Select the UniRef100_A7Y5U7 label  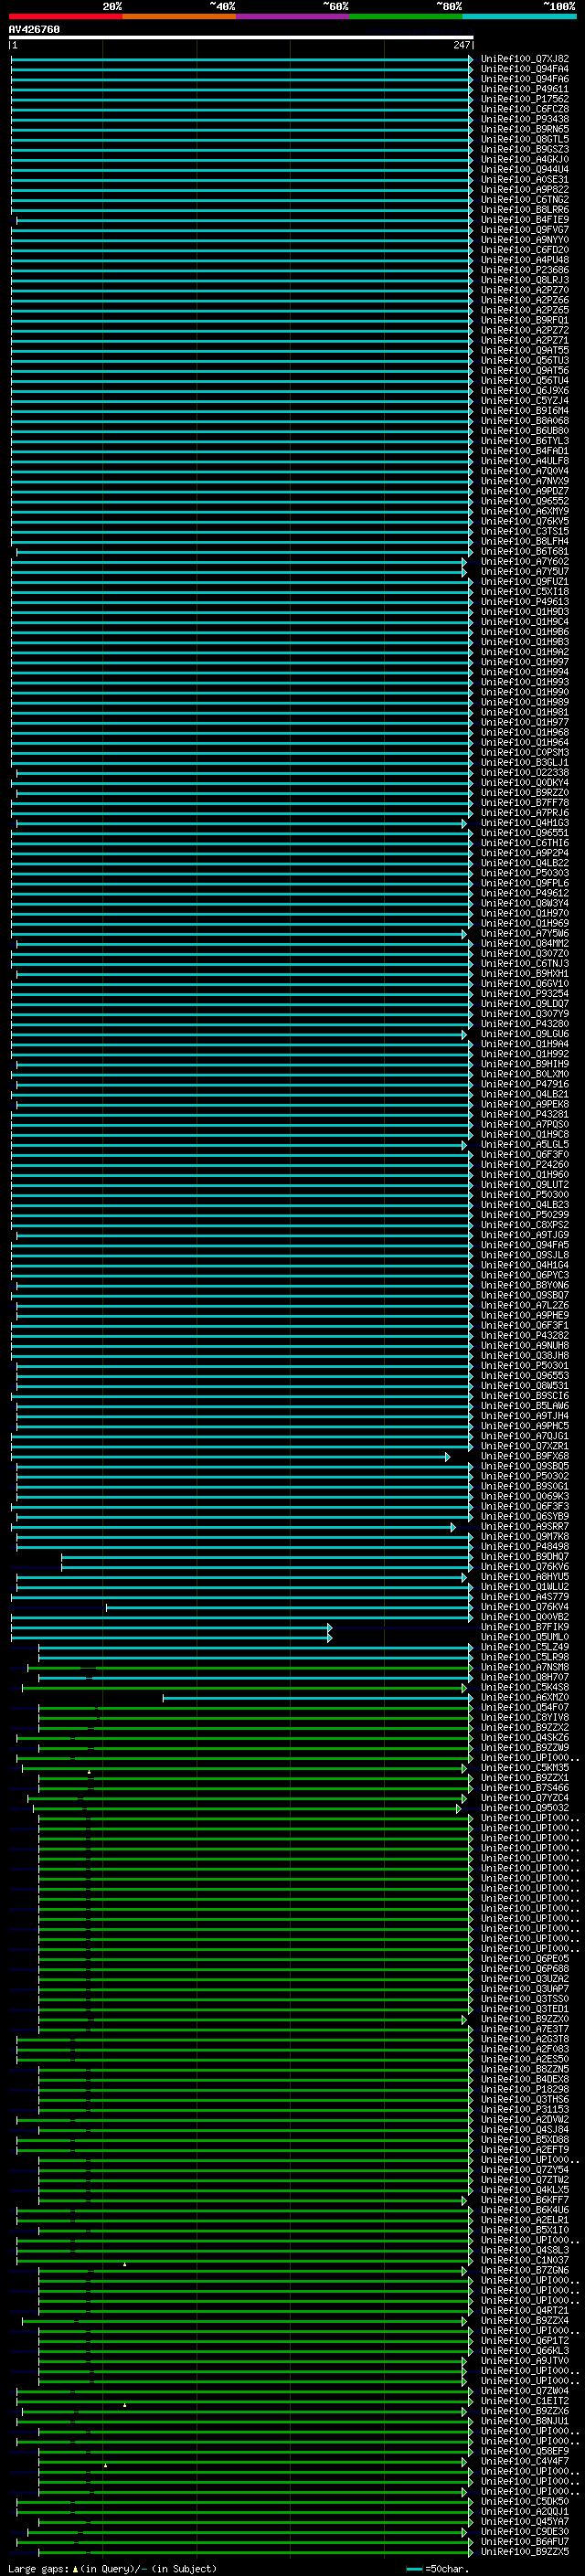[x=525, y=572]
